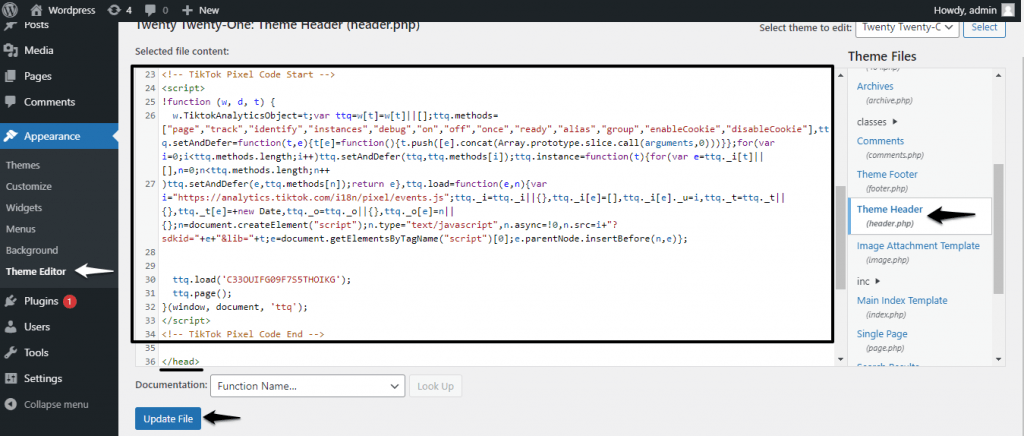1024x436 pixels.
Task: Expand the classes folder
Action: coord(894,121)
